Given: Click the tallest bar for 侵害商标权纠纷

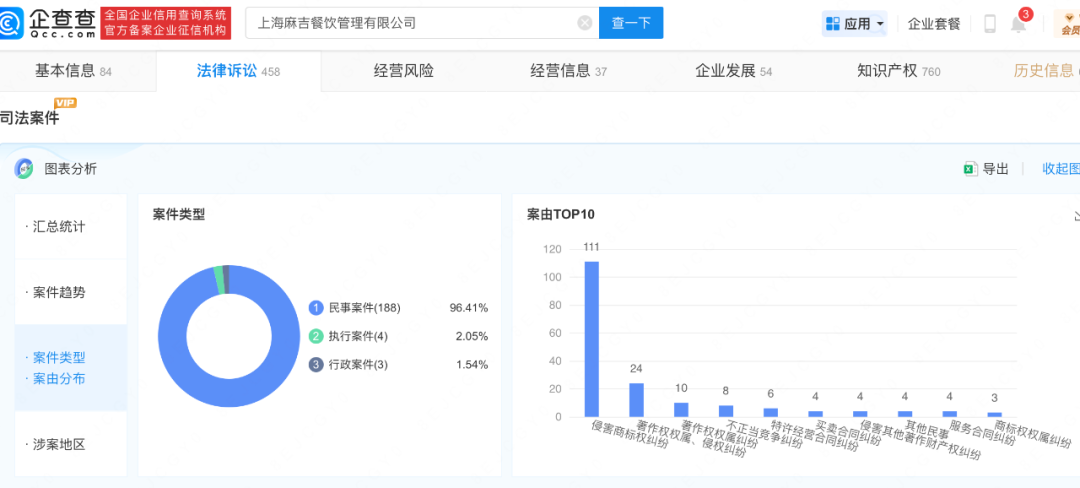Looking at the screenshot, I should point(592,338).
